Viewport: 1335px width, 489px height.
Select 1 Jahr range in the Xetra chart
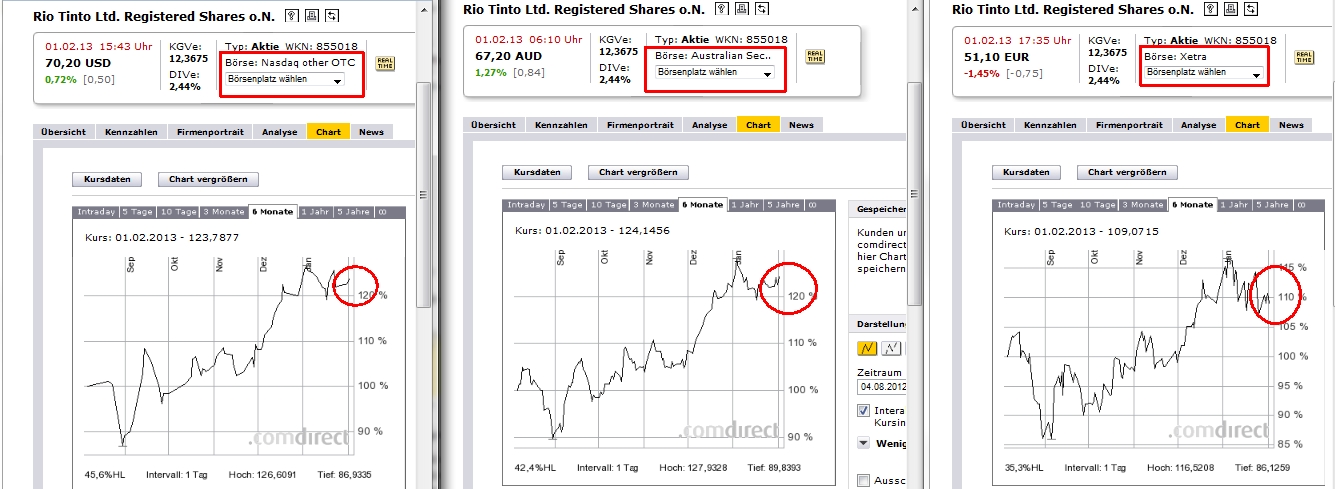1235,205
